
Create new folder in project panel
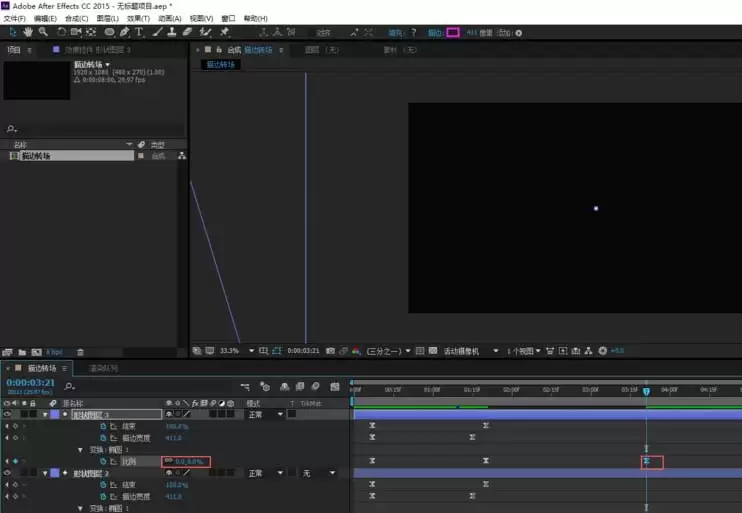(x=22, y=352)
